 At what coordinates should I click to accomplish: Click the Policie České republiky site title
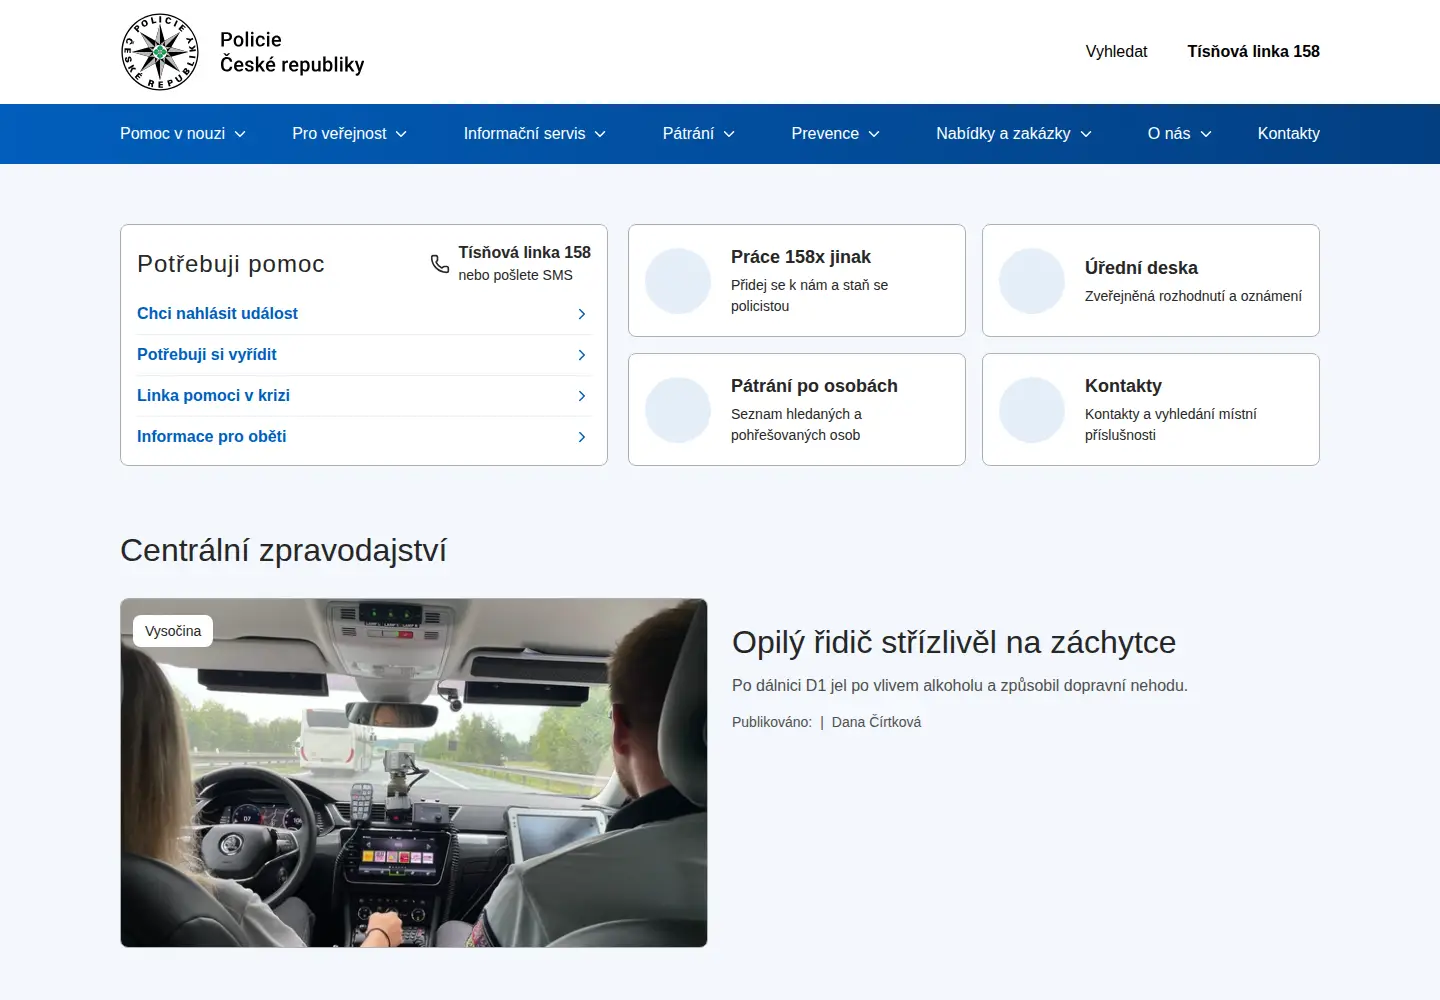[292, 52]
